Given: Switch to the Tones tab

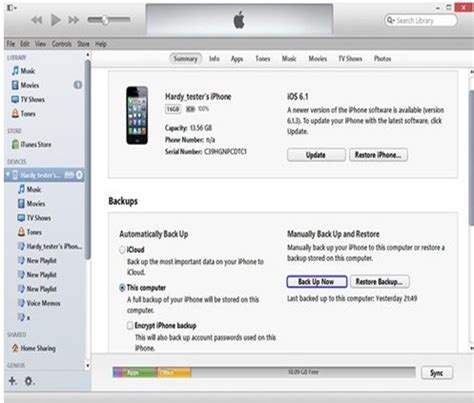Looking at the screenshot, I should [x=263, y=59].
